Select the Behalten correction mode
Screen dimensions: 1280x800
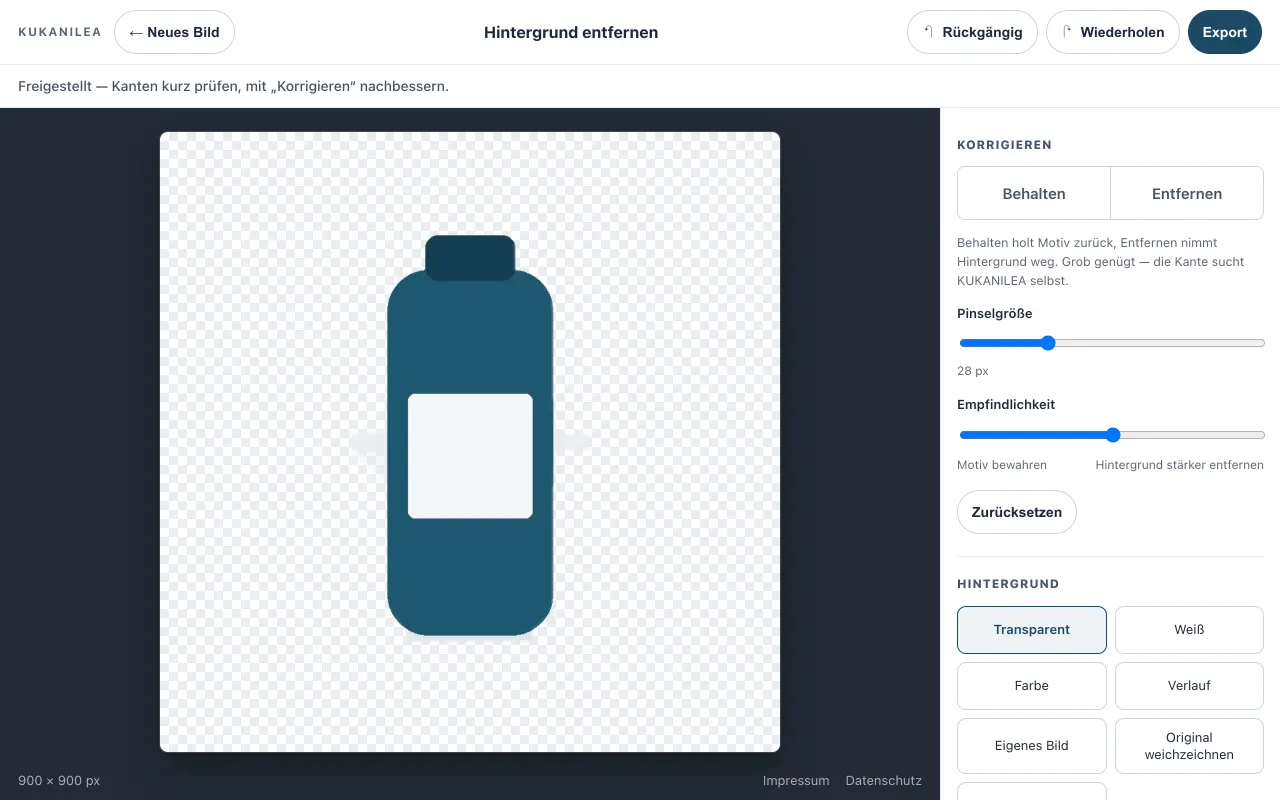(x=1034, y=193)
